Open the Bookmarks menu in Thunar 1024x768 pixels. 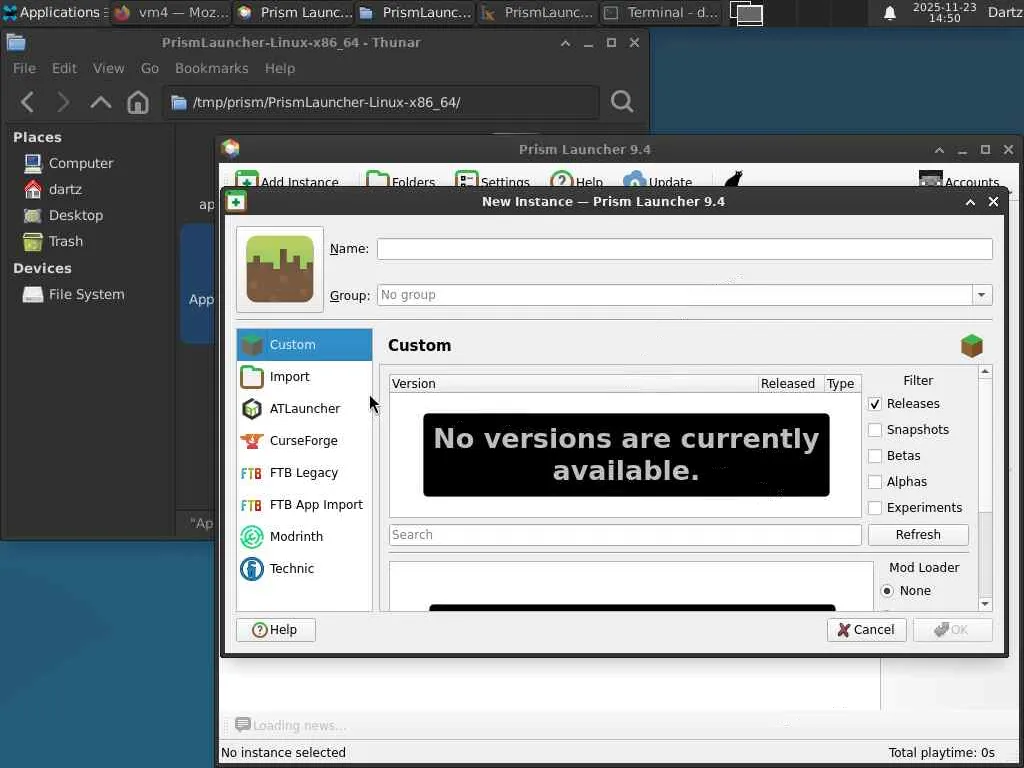tap(212, 69)
